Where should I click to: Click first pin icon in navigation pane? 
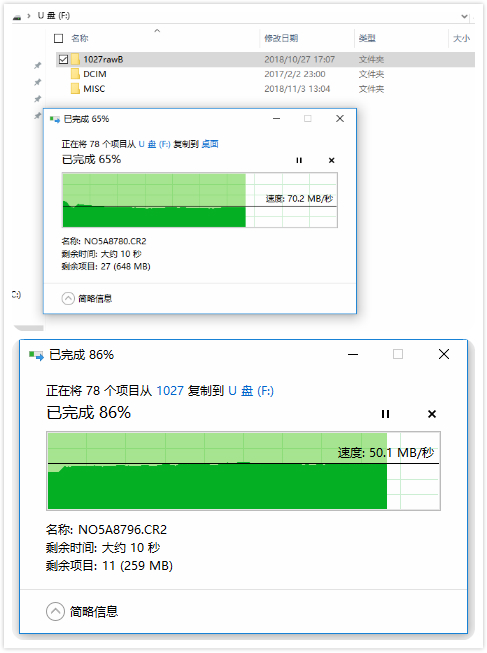37,65
